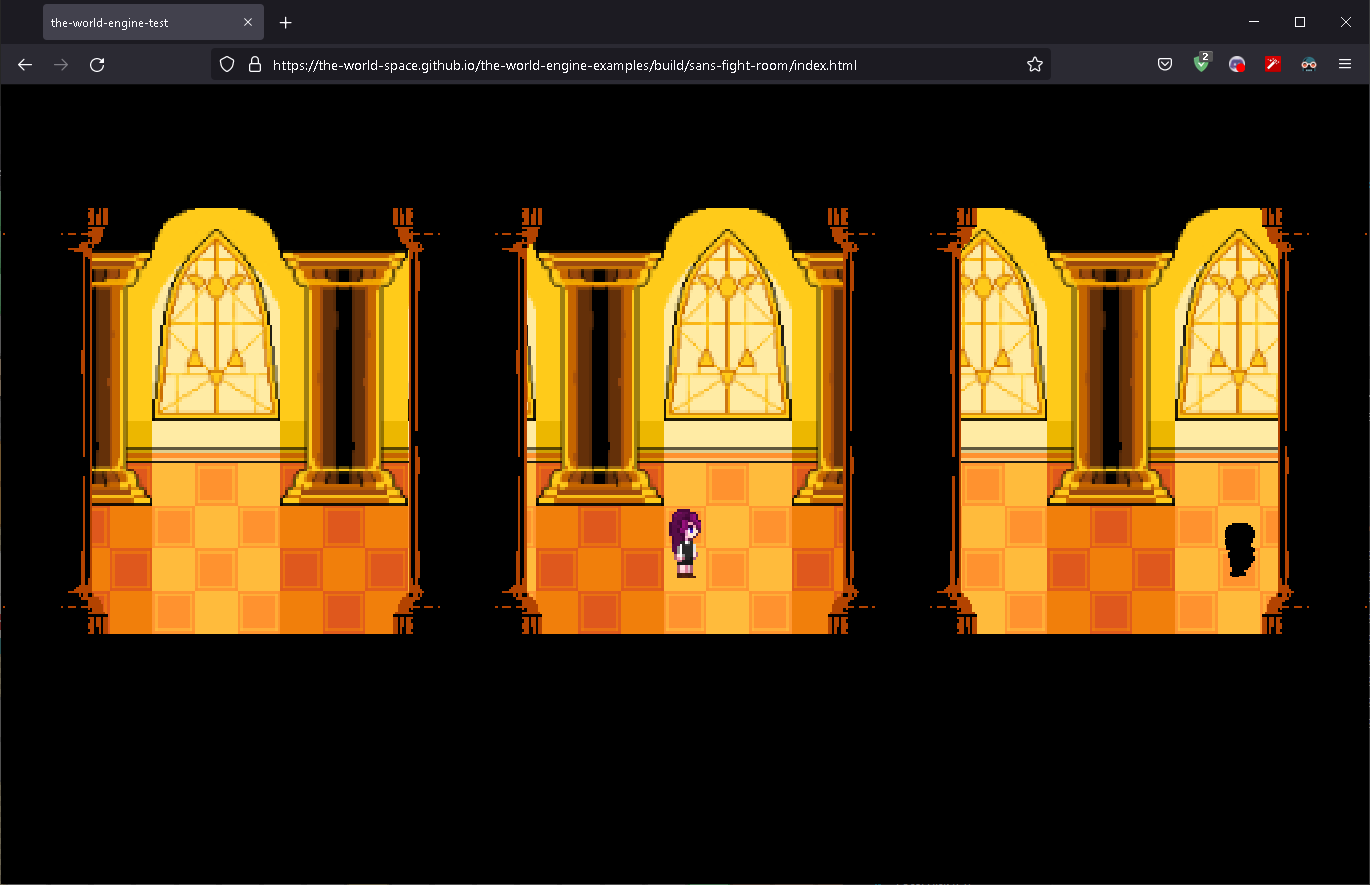Bookmark this page with the star
Viewport: 1370px width, 885px height.
pos(1035,64)
